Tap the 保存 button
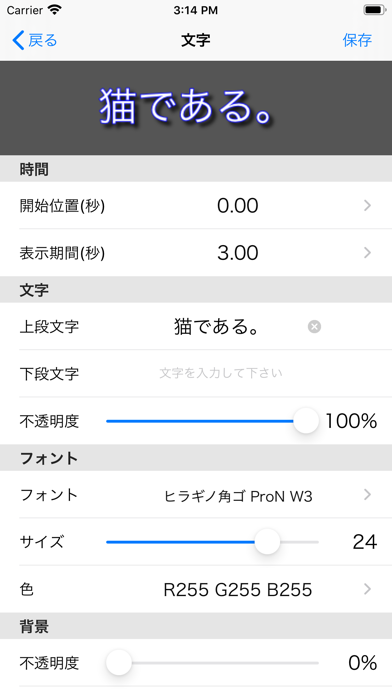392x696 pixels. pyautogui.click(x=357, y=40)
